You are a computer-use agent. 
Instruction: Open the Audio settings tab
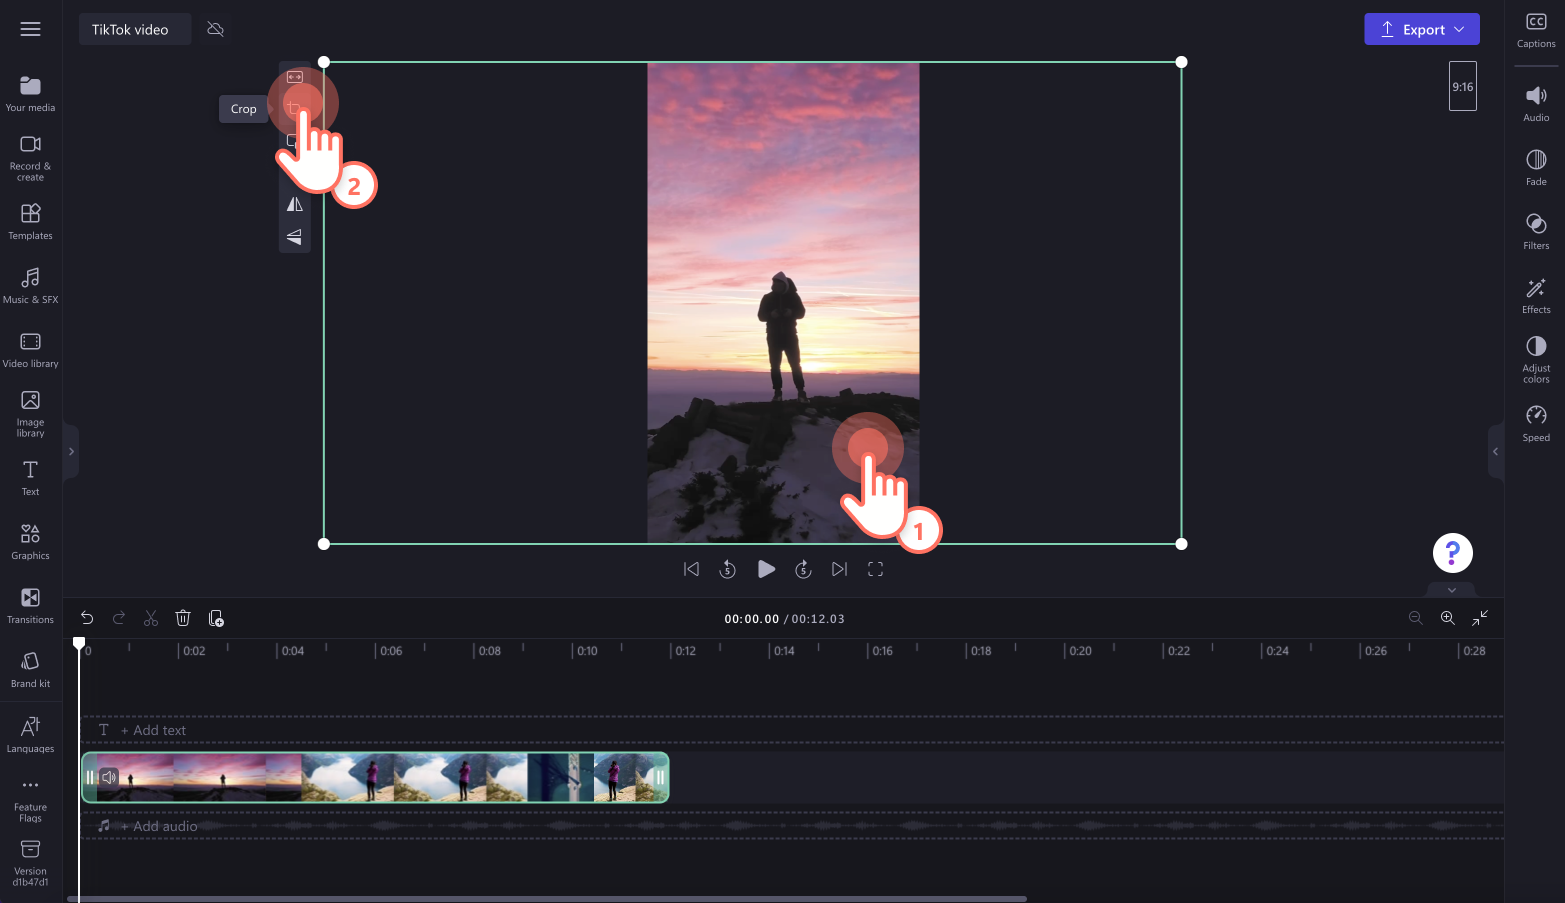pos(1536,104)
